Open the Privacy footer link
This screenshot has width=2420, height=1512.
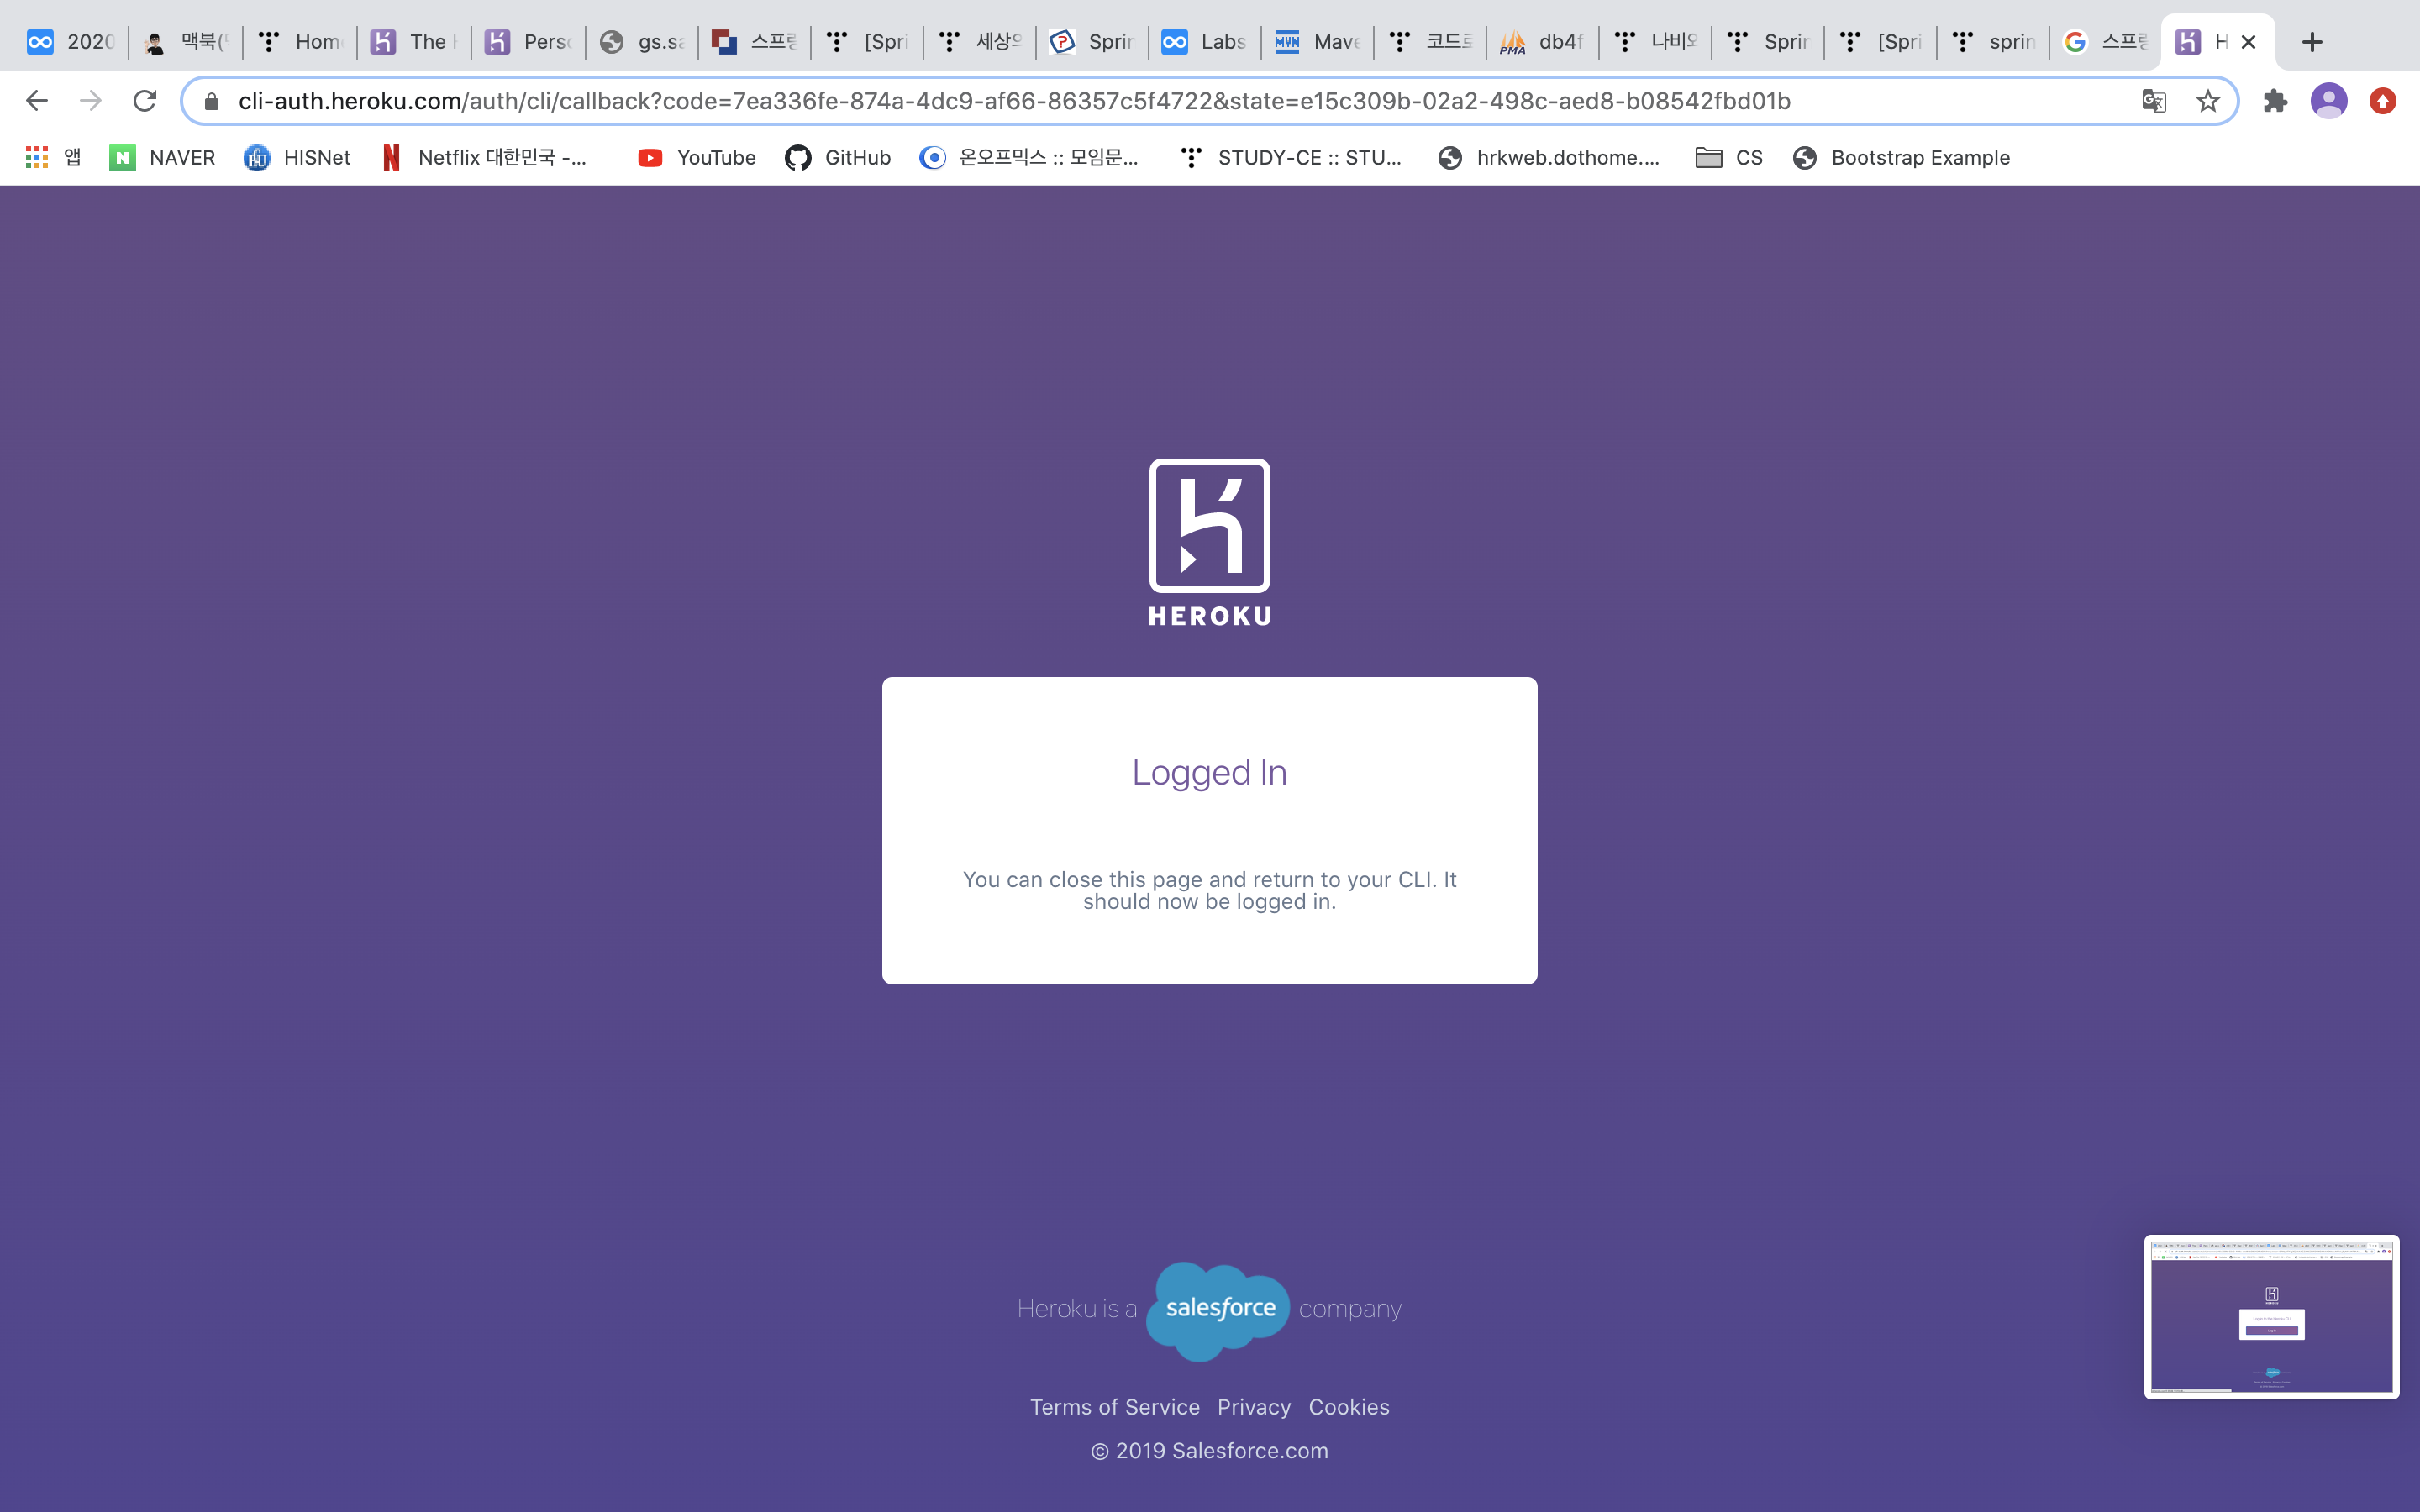(1253, 1407)
